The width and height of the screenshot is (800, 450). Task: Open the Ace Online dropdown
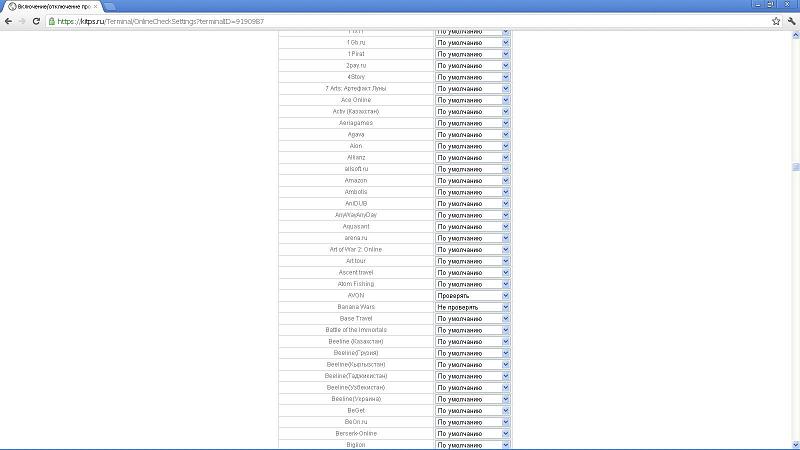click(x=472, y=100)
